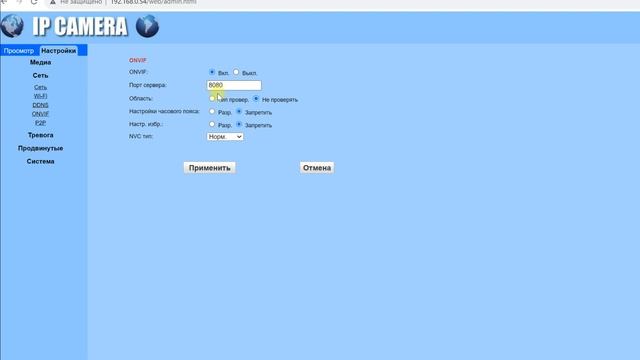Click the browser address bar URL

[153, 2]
